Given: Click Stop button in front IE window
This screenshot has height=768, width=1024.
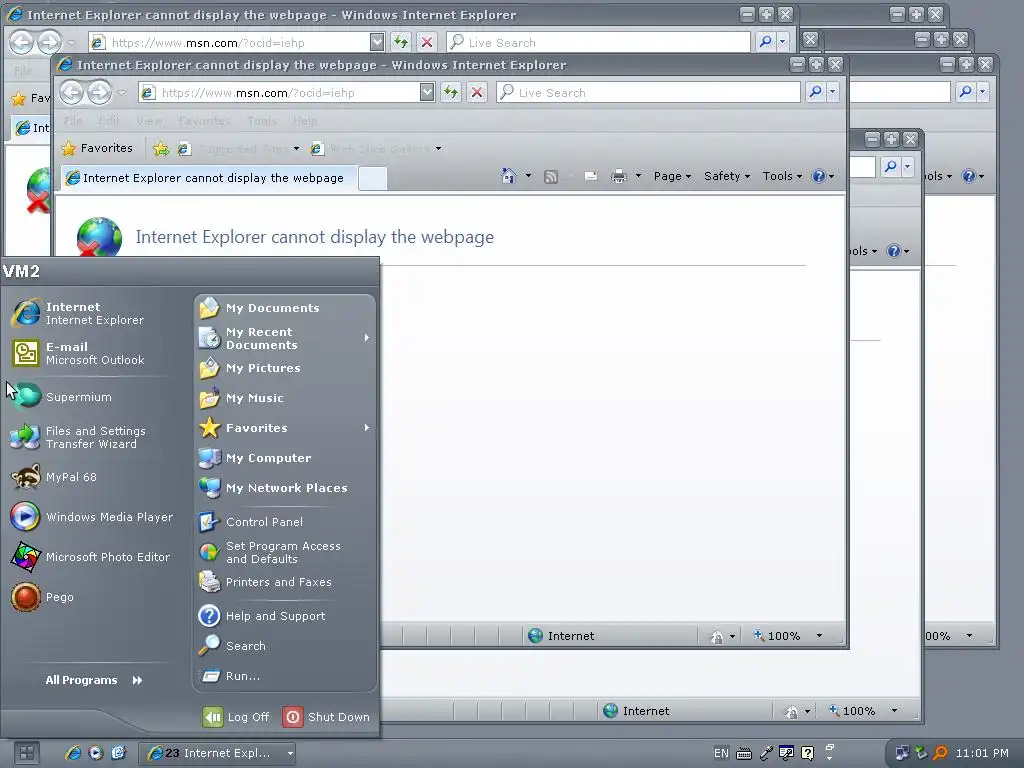Looking at the screenshot, I should tap(477, 93).
